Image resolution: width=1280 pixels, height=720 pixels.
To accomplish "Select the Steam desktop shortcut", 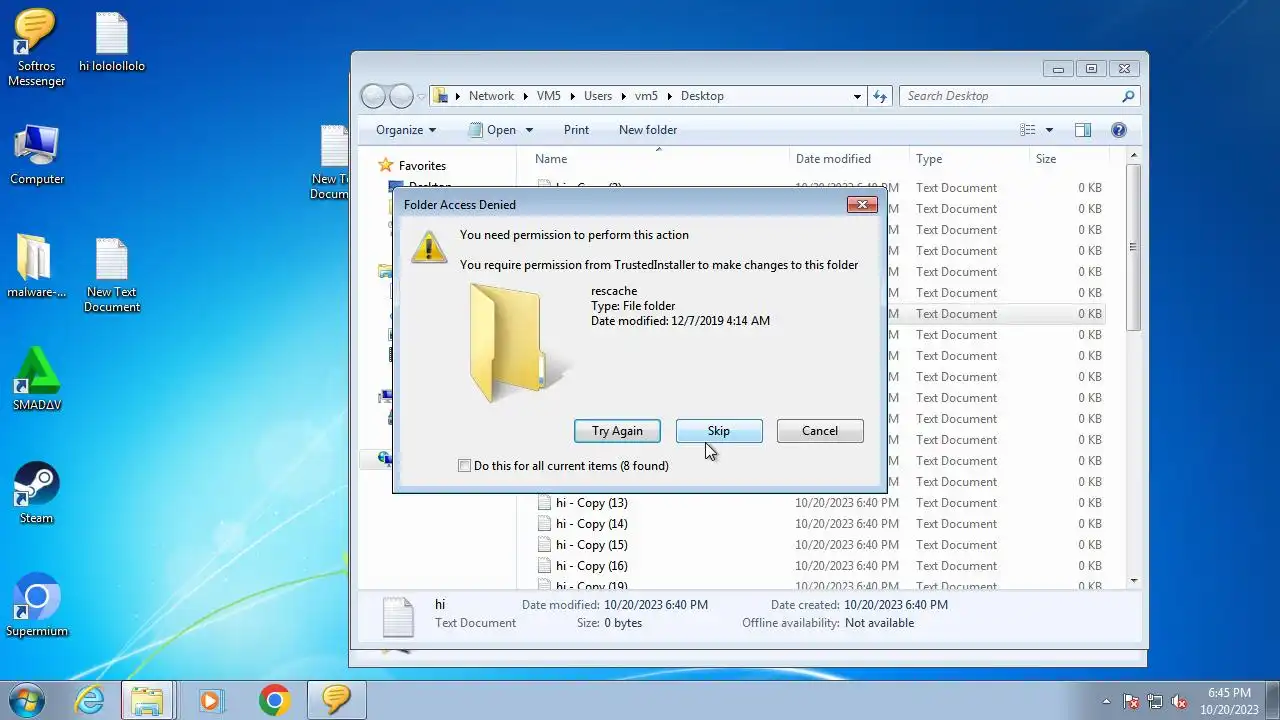I will click(x=37, y=493).
